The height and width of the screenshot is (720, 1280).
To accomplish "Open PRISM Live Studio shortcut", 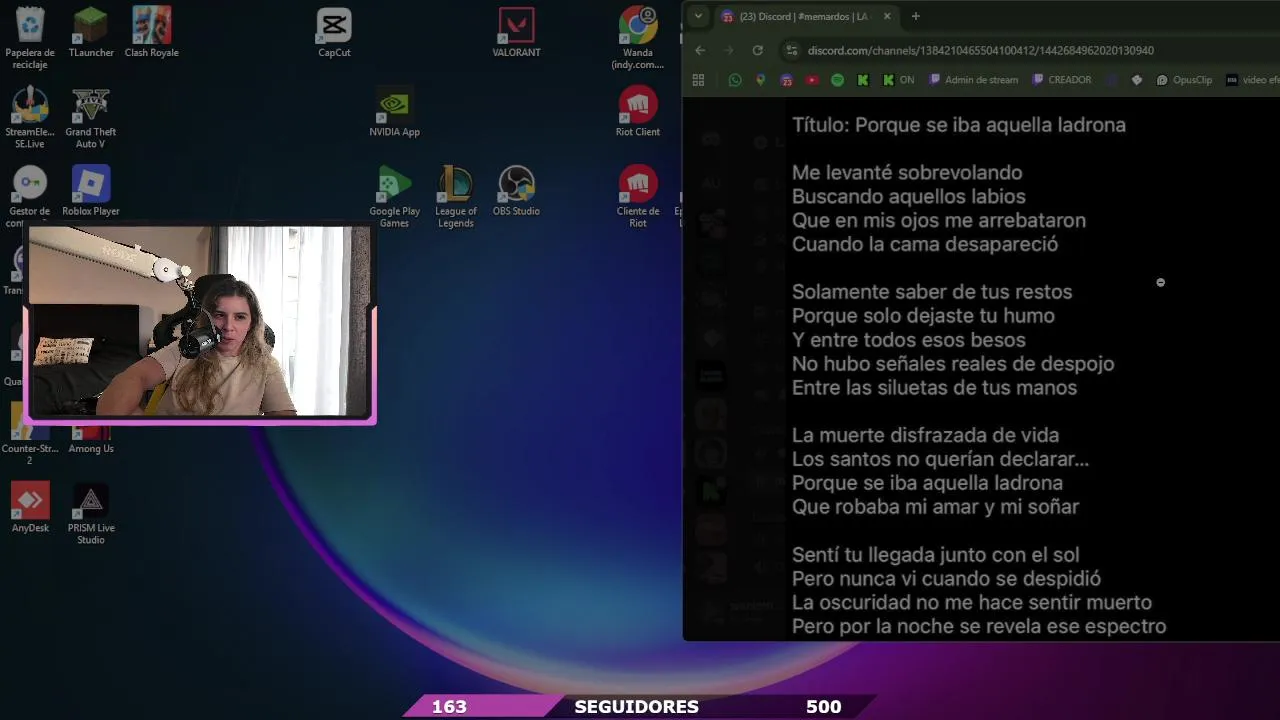I will [91, 513].
